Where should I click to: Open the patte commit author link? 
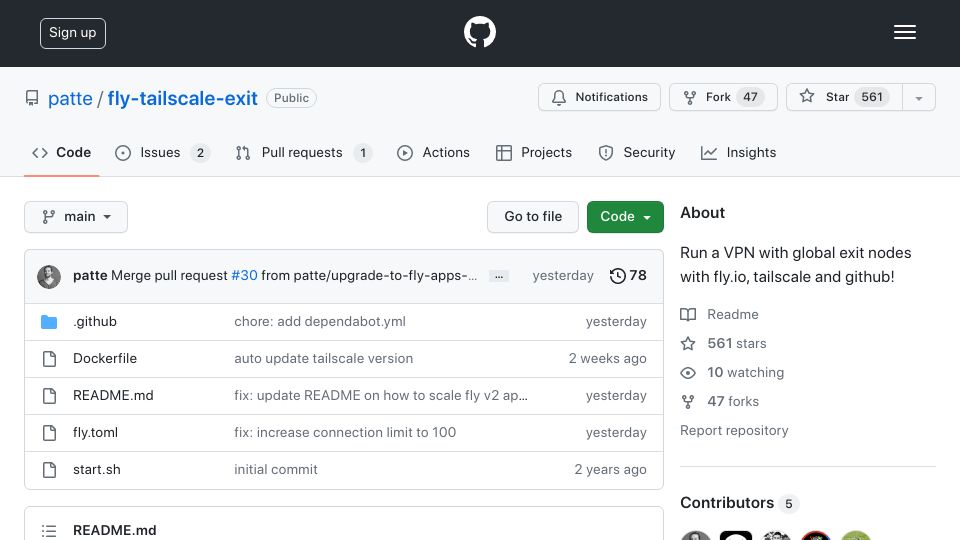tap(90, 276)
